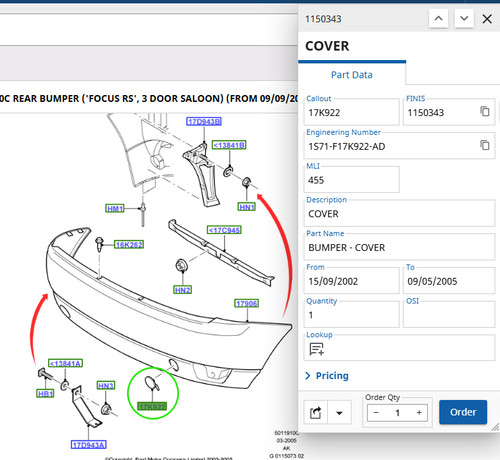The width and height of the screenshot is (500, 460).
Task: Click the Quantity field showing 1
Action: click(351, 315)
